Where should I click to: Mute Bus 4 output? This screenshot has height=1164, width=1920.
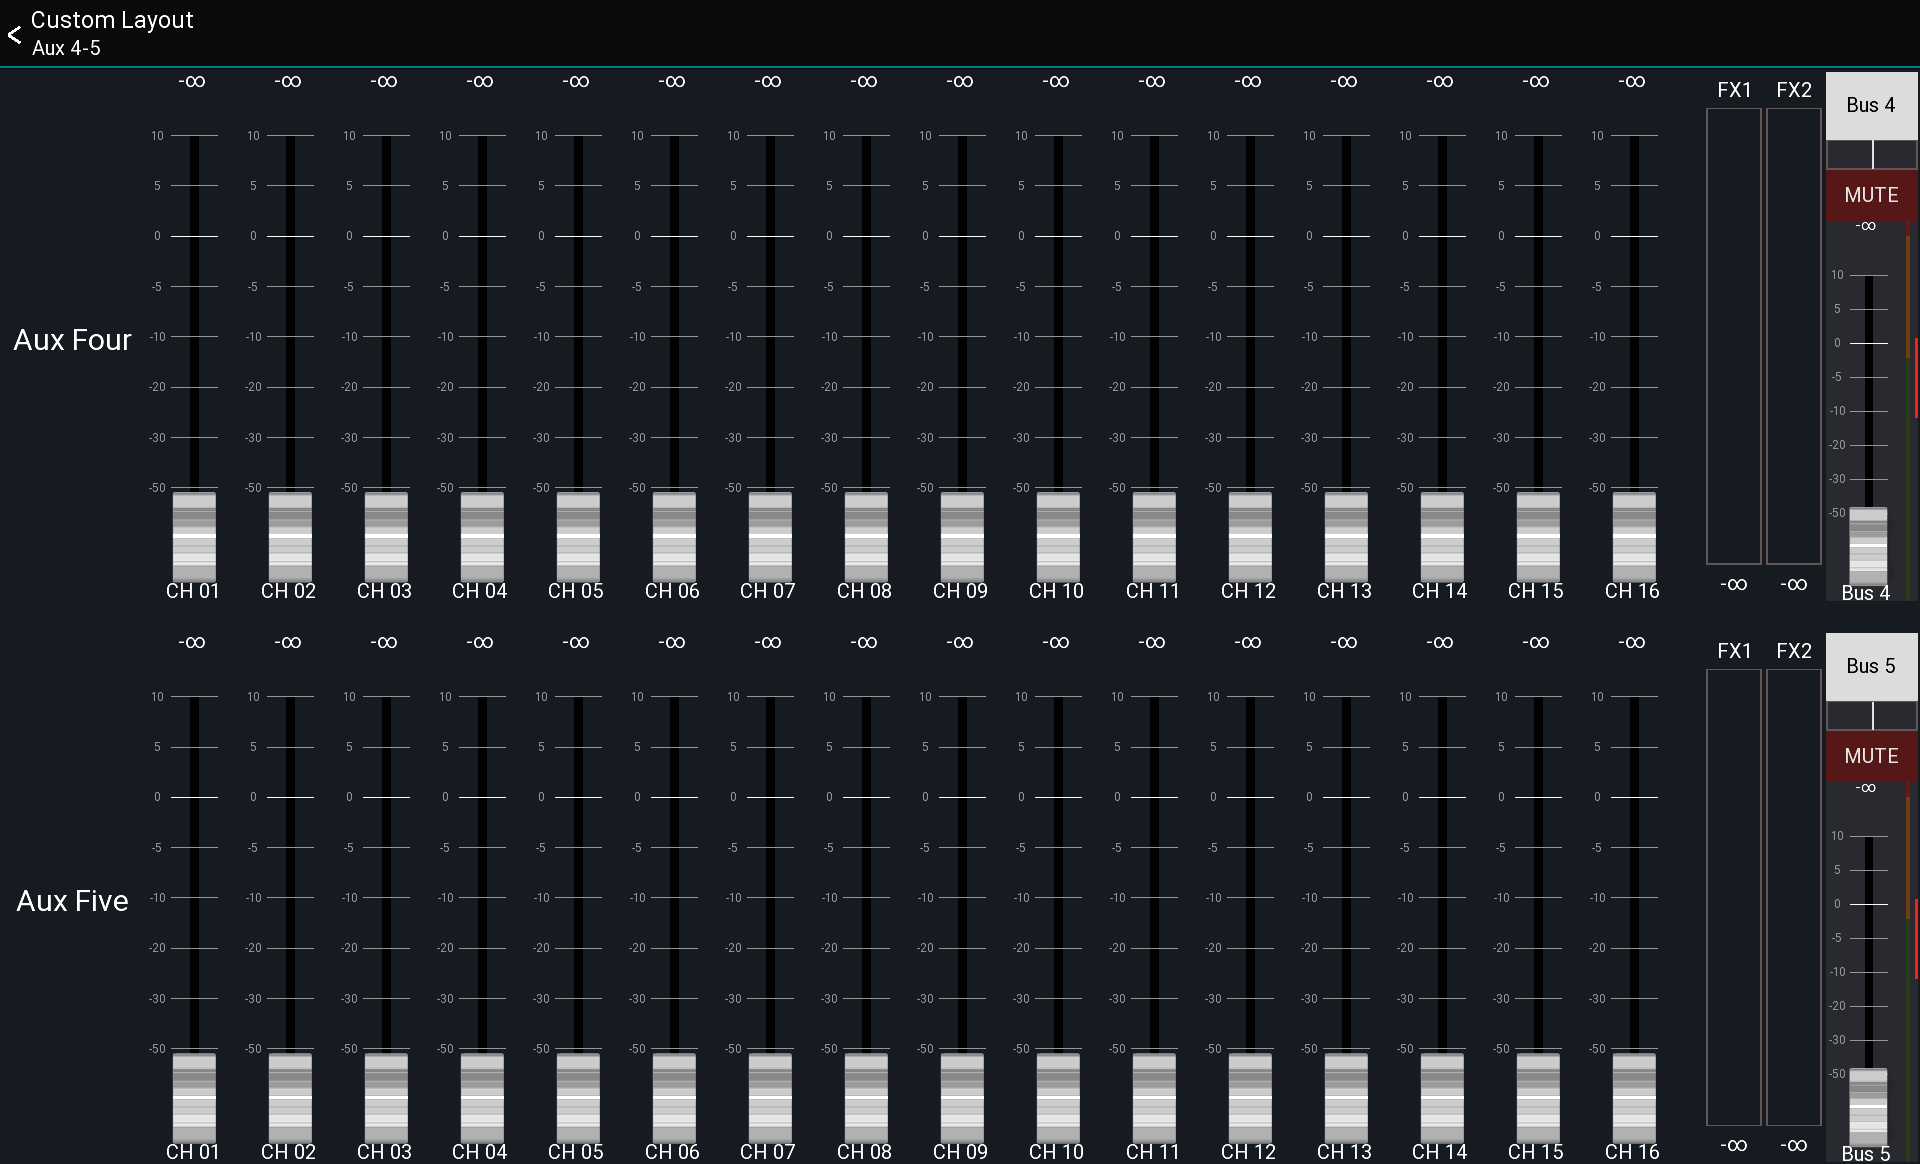coord(1871,195)
